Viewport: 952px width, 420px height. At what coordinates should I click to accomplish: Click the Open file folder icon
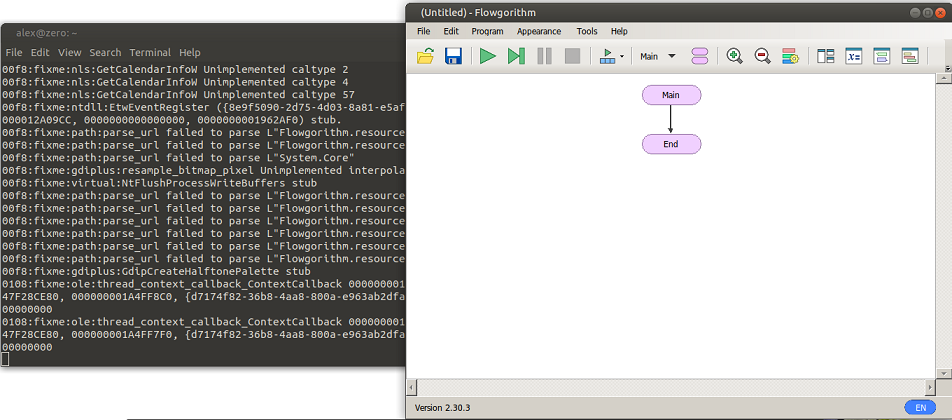pos(426,56)
